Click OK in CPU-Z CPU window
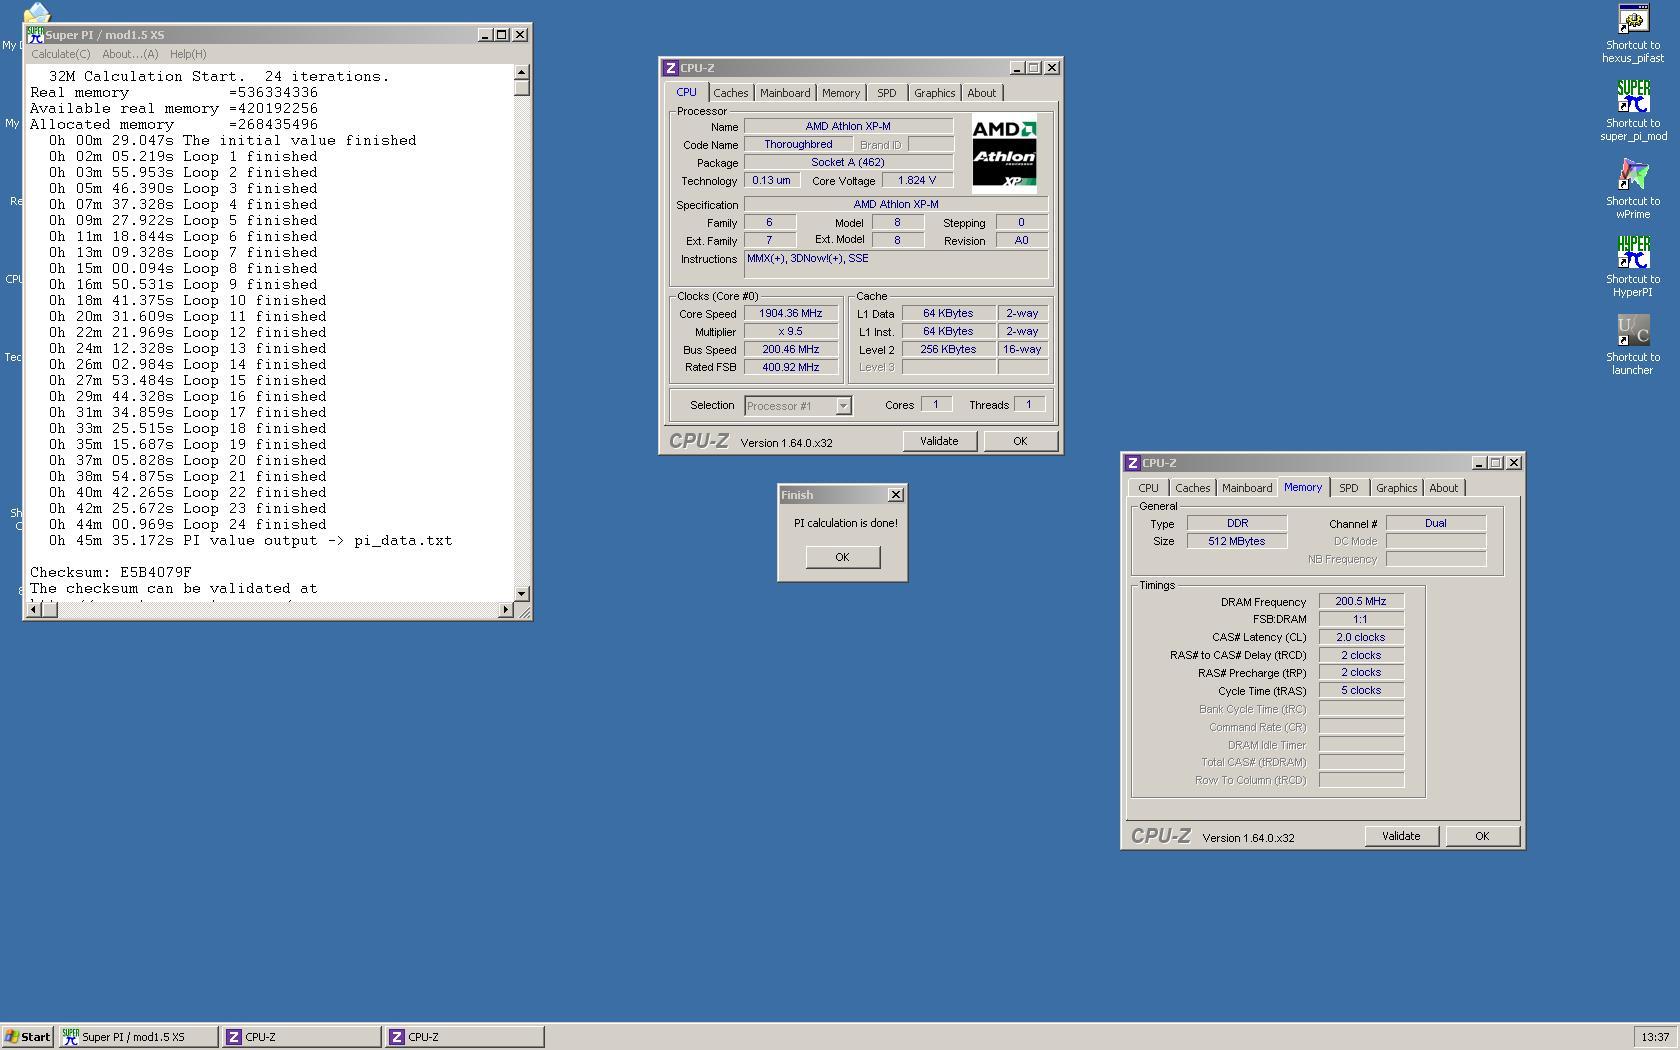1680x1050 pixels. 1020,441
